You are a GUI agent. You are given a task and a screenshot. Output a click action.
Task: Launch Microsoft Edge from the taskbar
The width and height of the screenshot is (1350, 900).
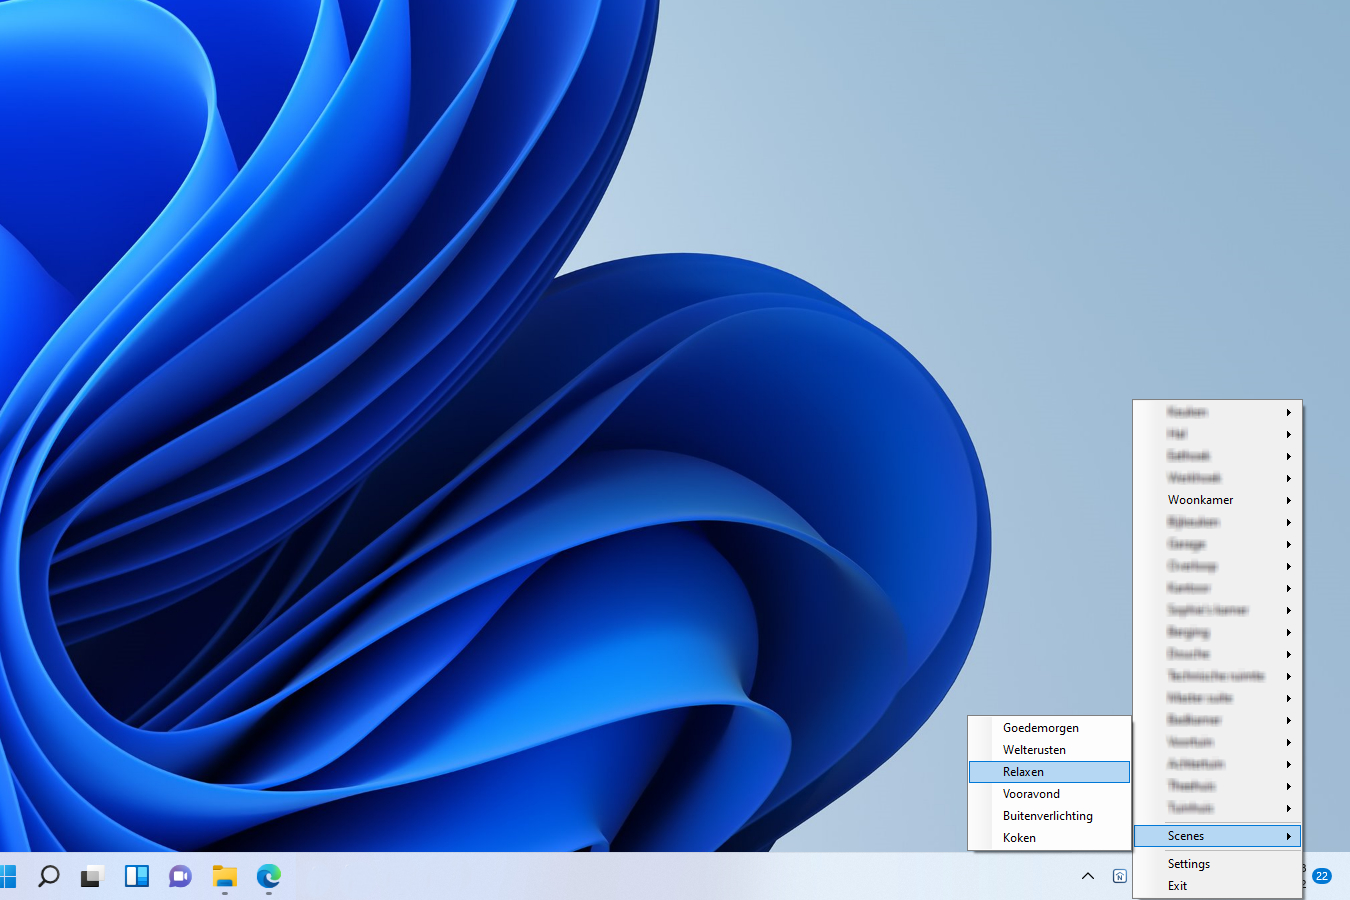(x=268, y=877)
